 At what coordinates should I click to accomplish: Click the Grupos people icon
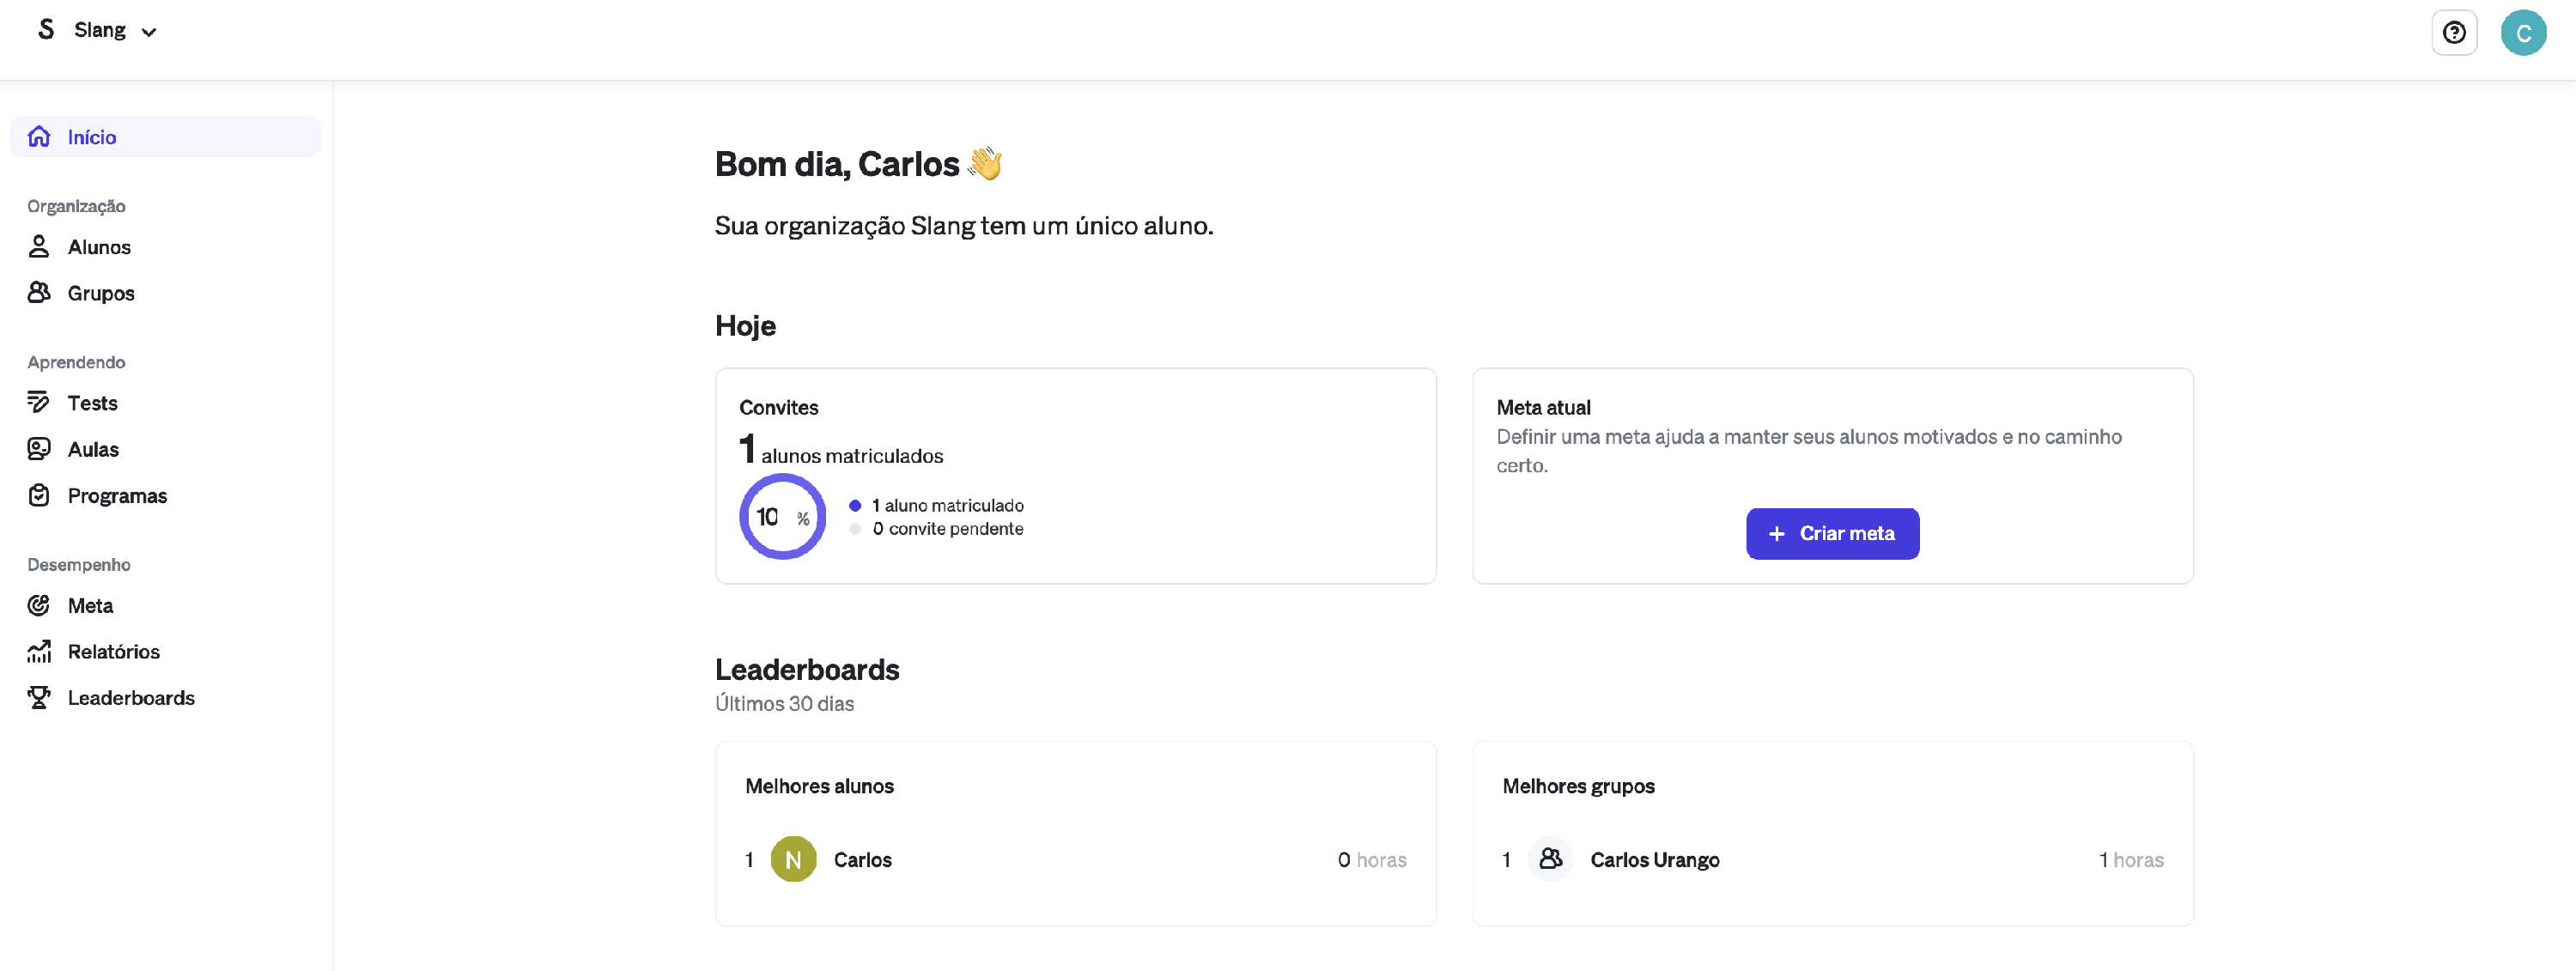click(39, 293)
